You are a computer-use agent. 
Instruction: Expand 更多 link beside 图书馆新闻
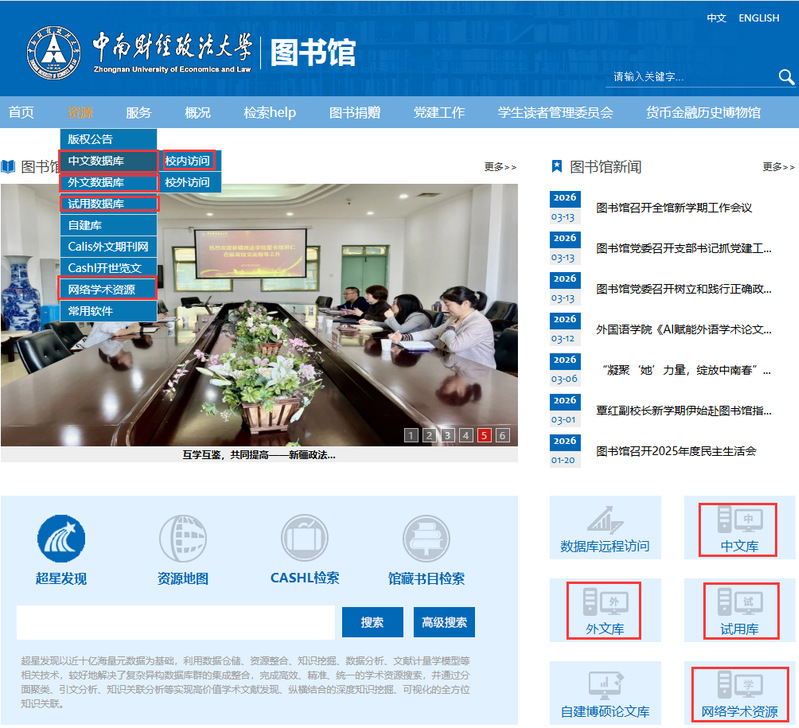coord(779,167)
